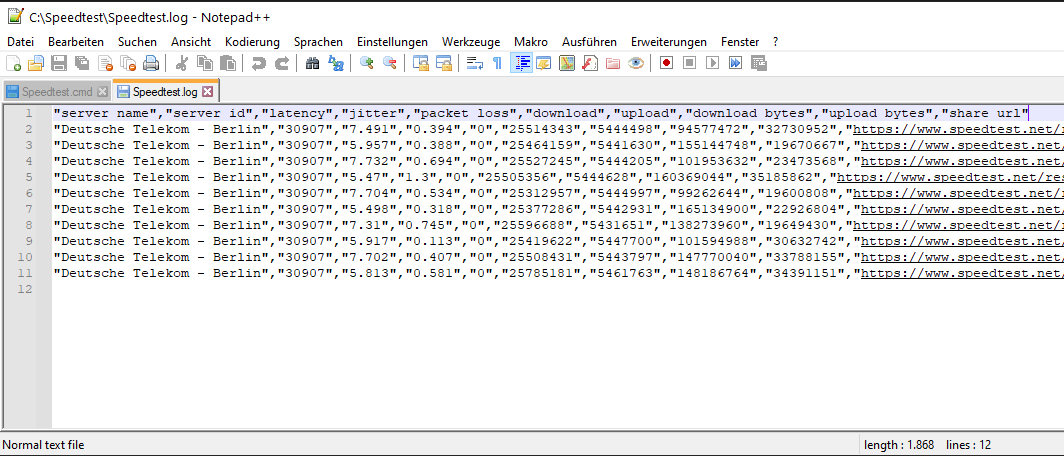The height and width of the screenshot is (456, 1064).
Task: Toggle word wrap in the toolbar
Action: pyautogui.click(x=474, y=64)
